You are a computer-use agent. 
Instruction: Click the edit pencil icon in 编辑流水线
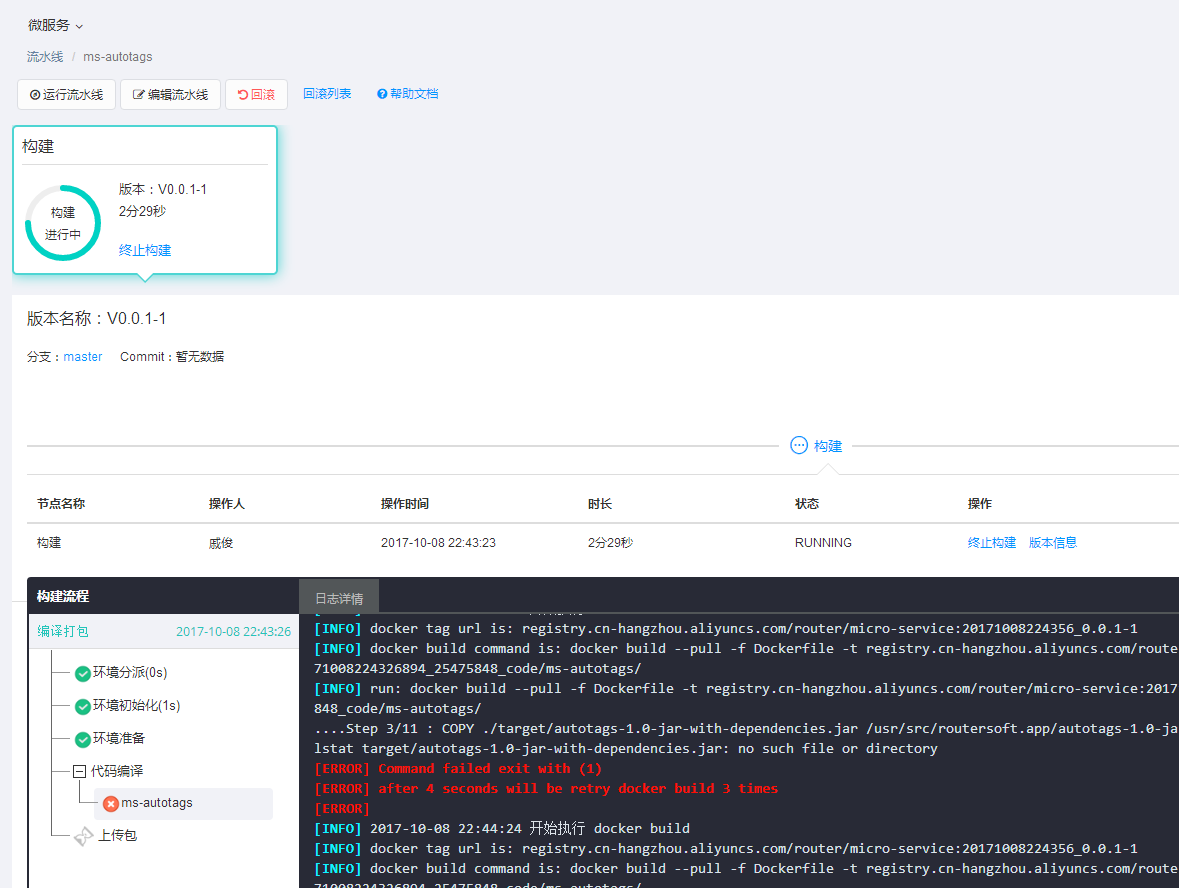(x=138, y=95)
